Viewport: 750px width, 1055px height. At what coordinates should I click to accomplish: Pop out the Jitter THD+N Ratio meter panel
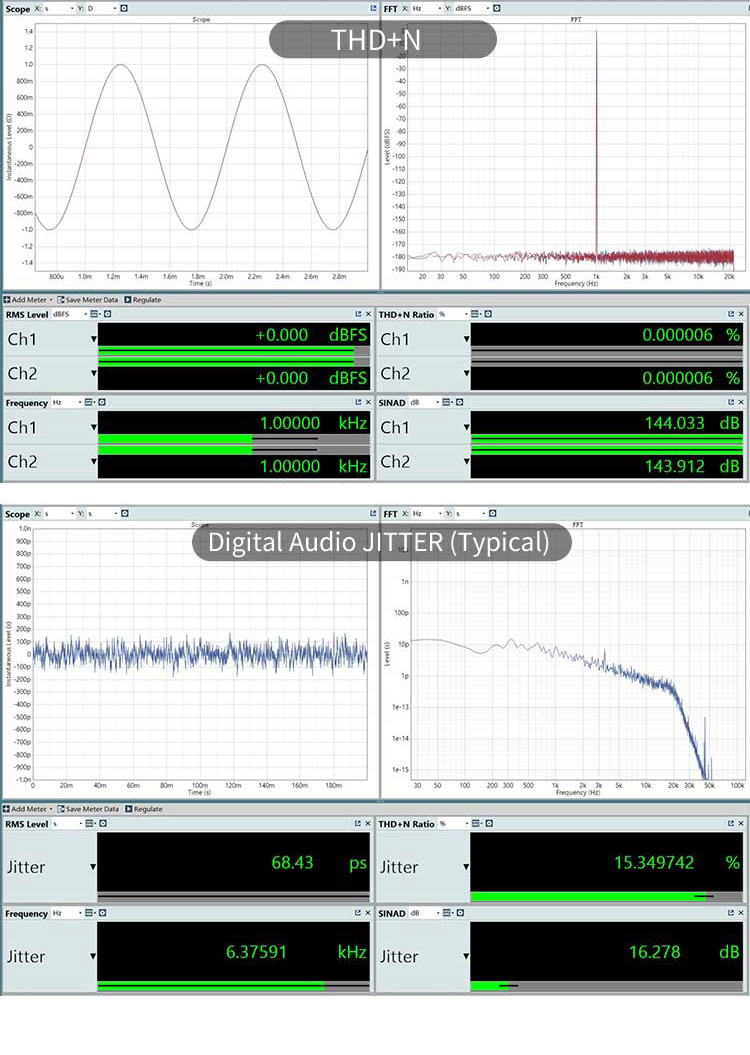point(731,824)
